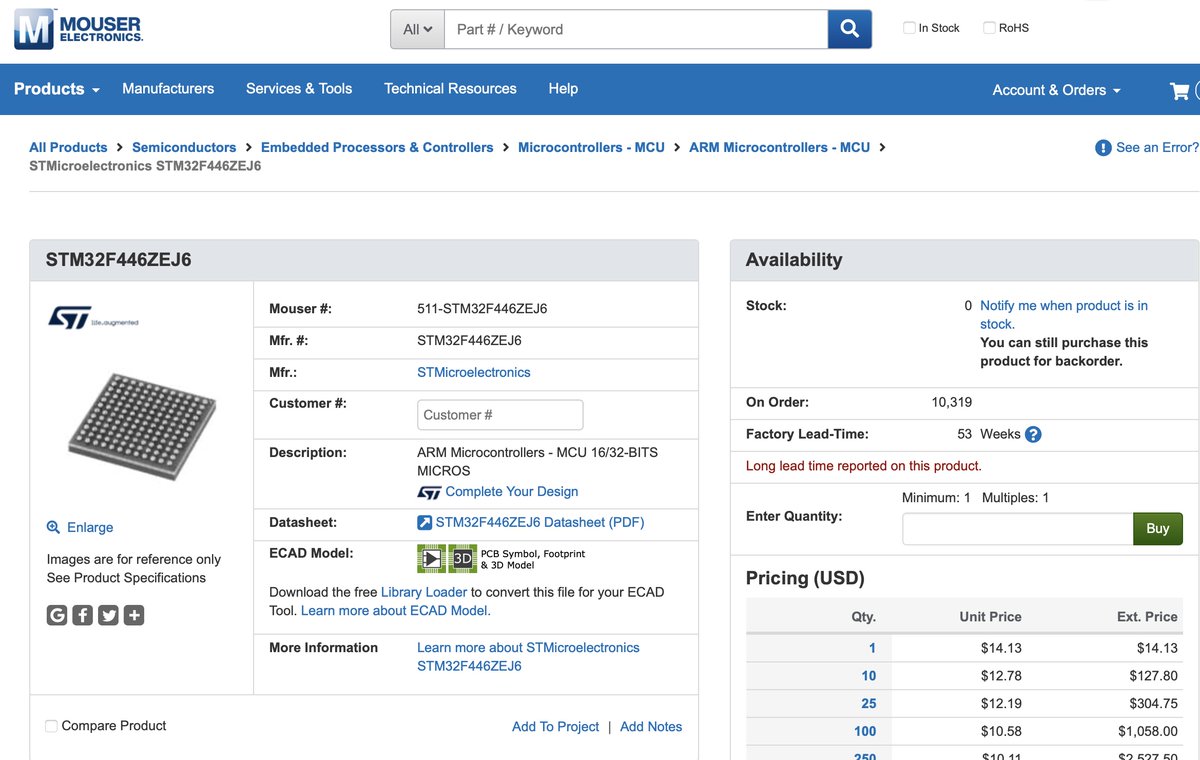1200x760 pixels.
Task: Click the Add Notes link
Action: pyautogui.click(x=651, y=727)
